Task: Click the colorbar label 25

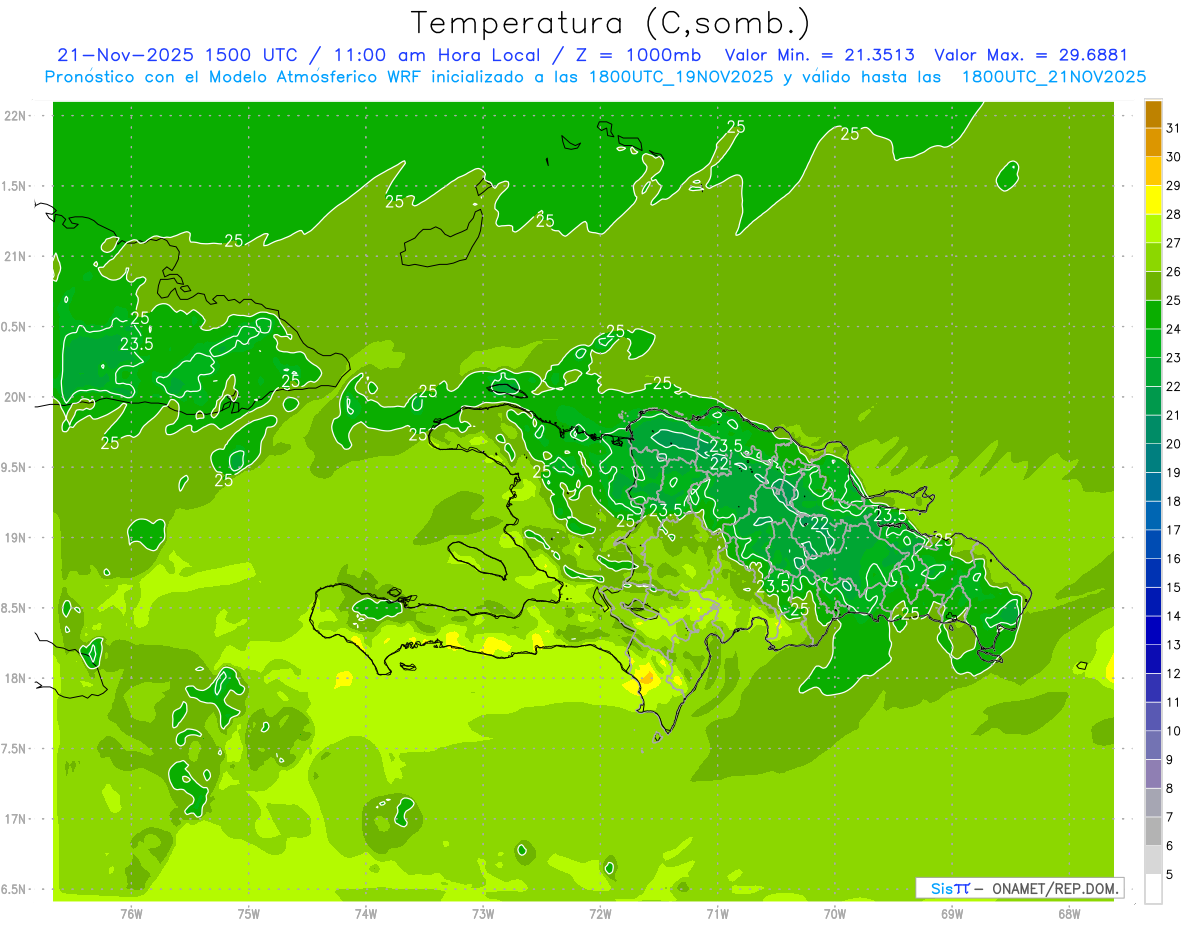Action: point(1174,300)
